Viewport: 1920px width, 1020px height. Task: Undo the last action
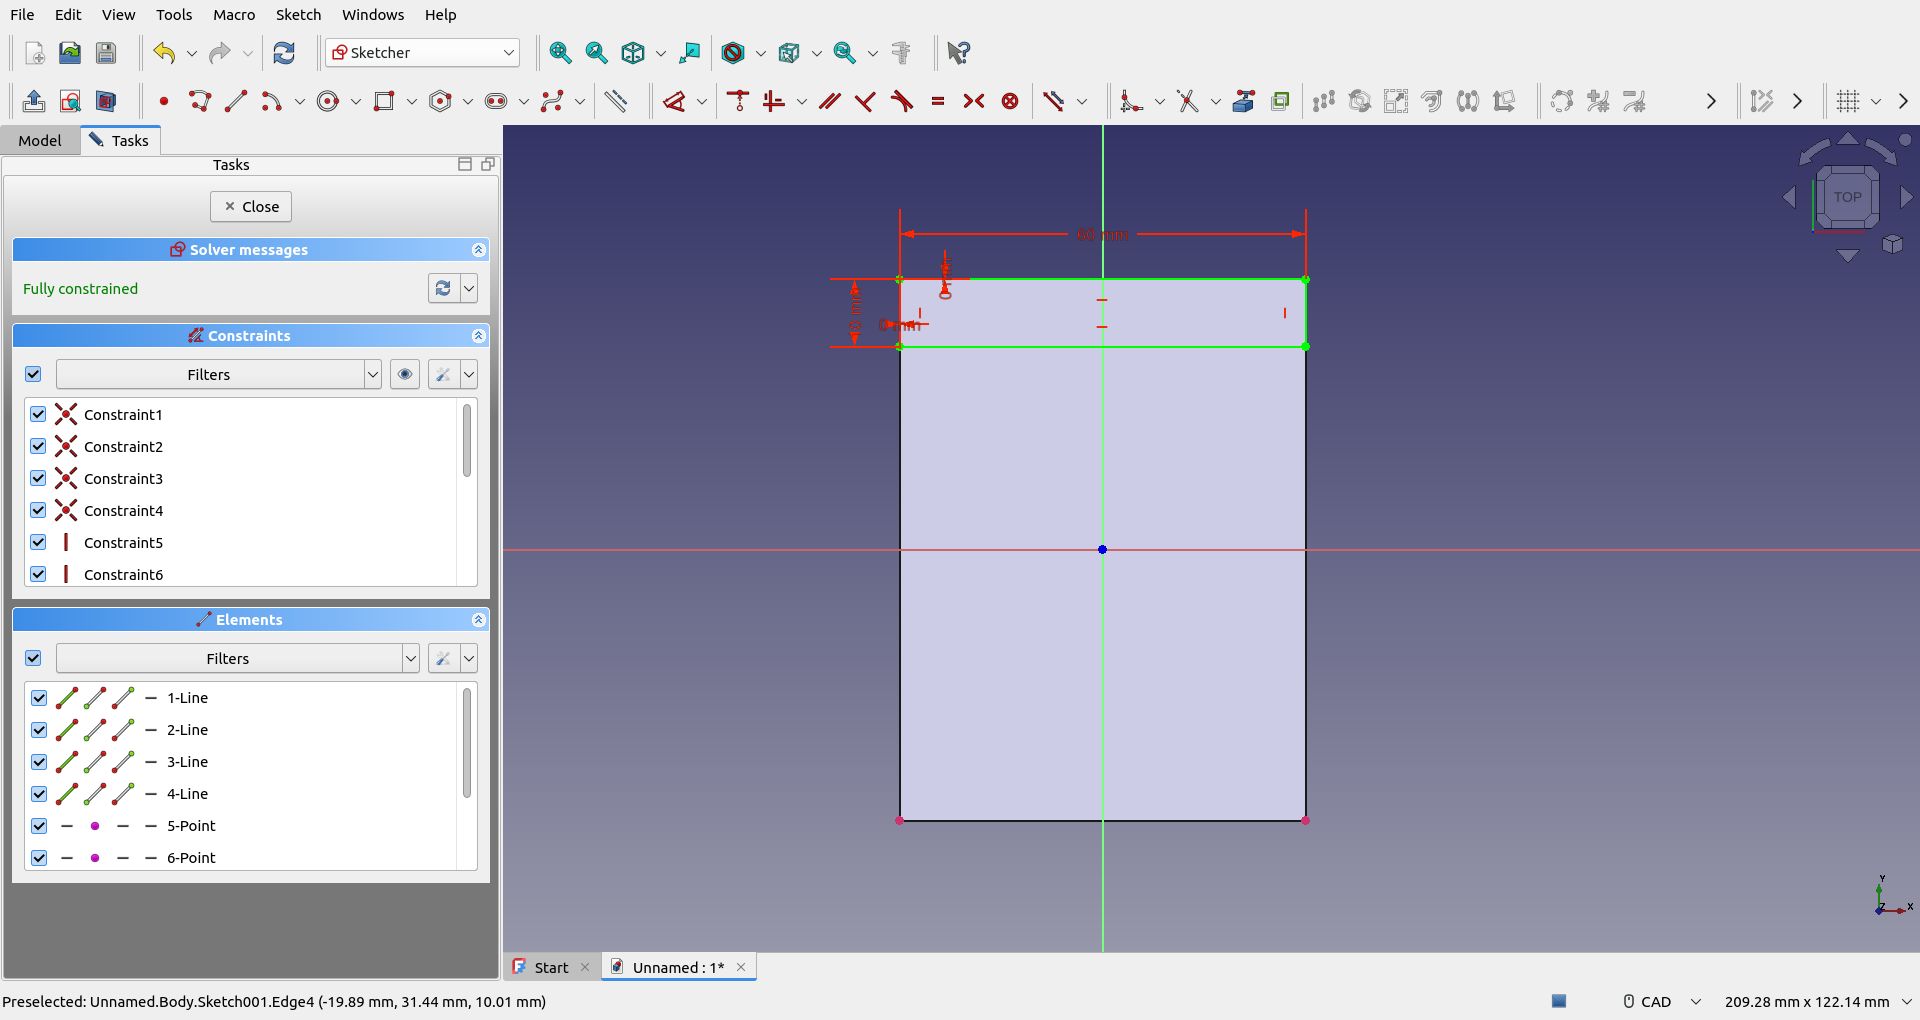pos(164,53)
